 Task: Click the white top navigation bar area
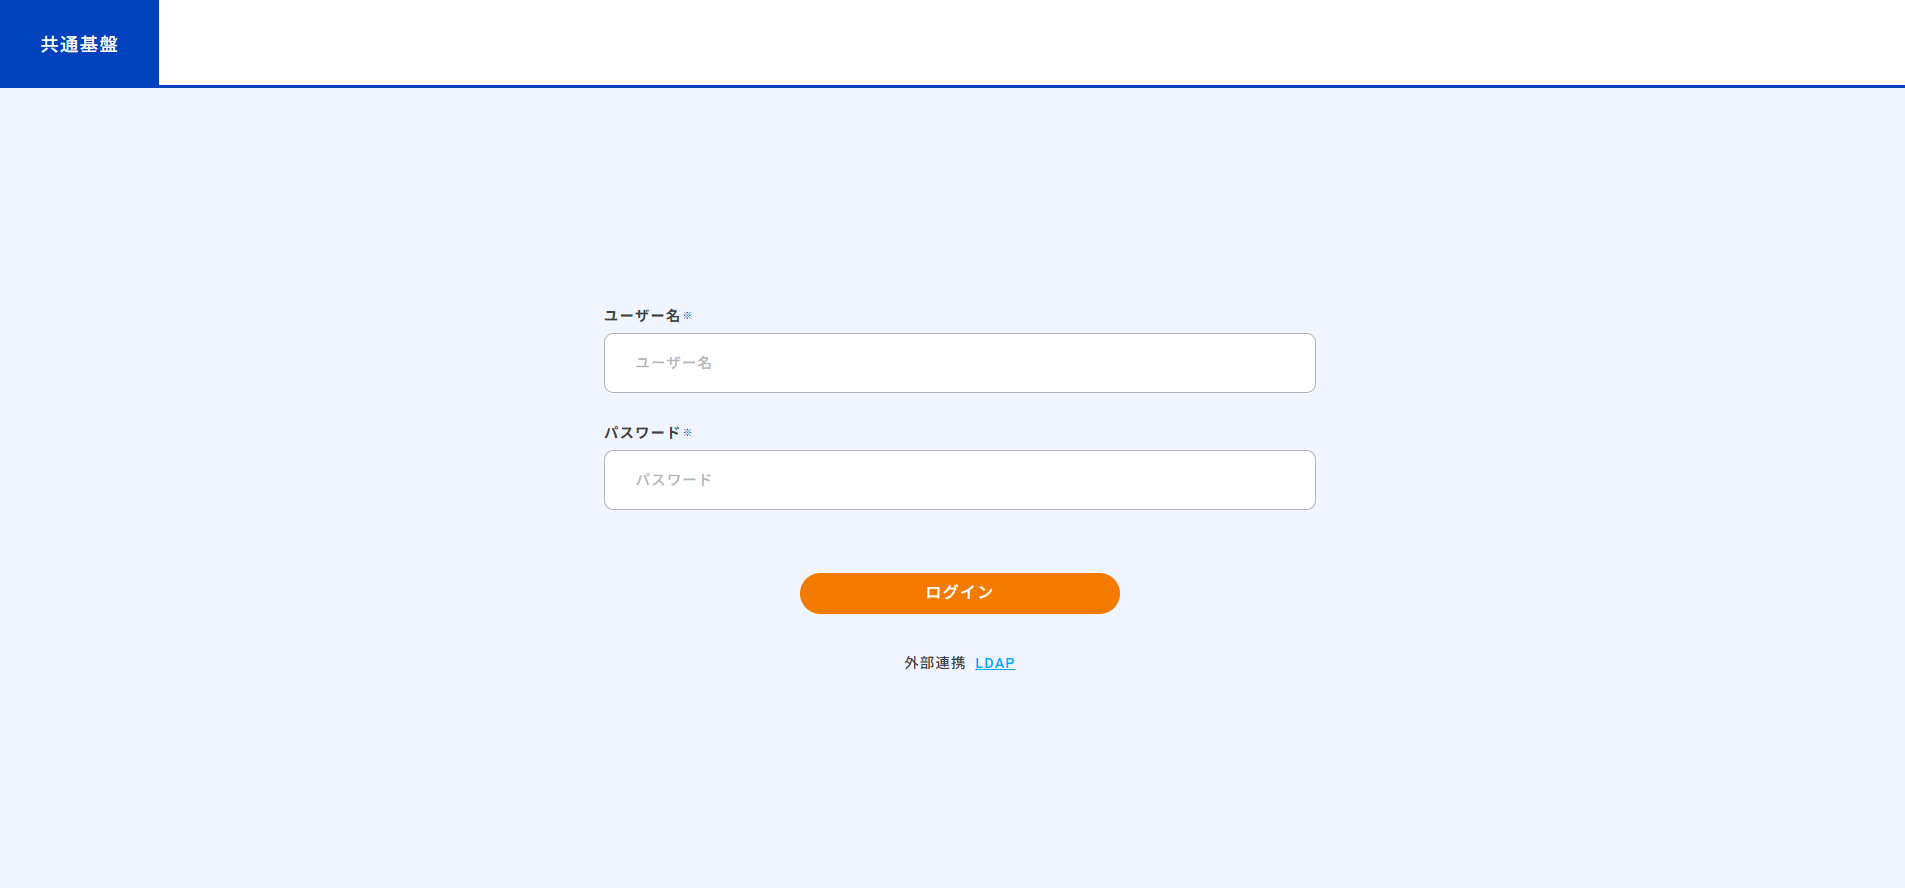click(x=1000, y=42)
